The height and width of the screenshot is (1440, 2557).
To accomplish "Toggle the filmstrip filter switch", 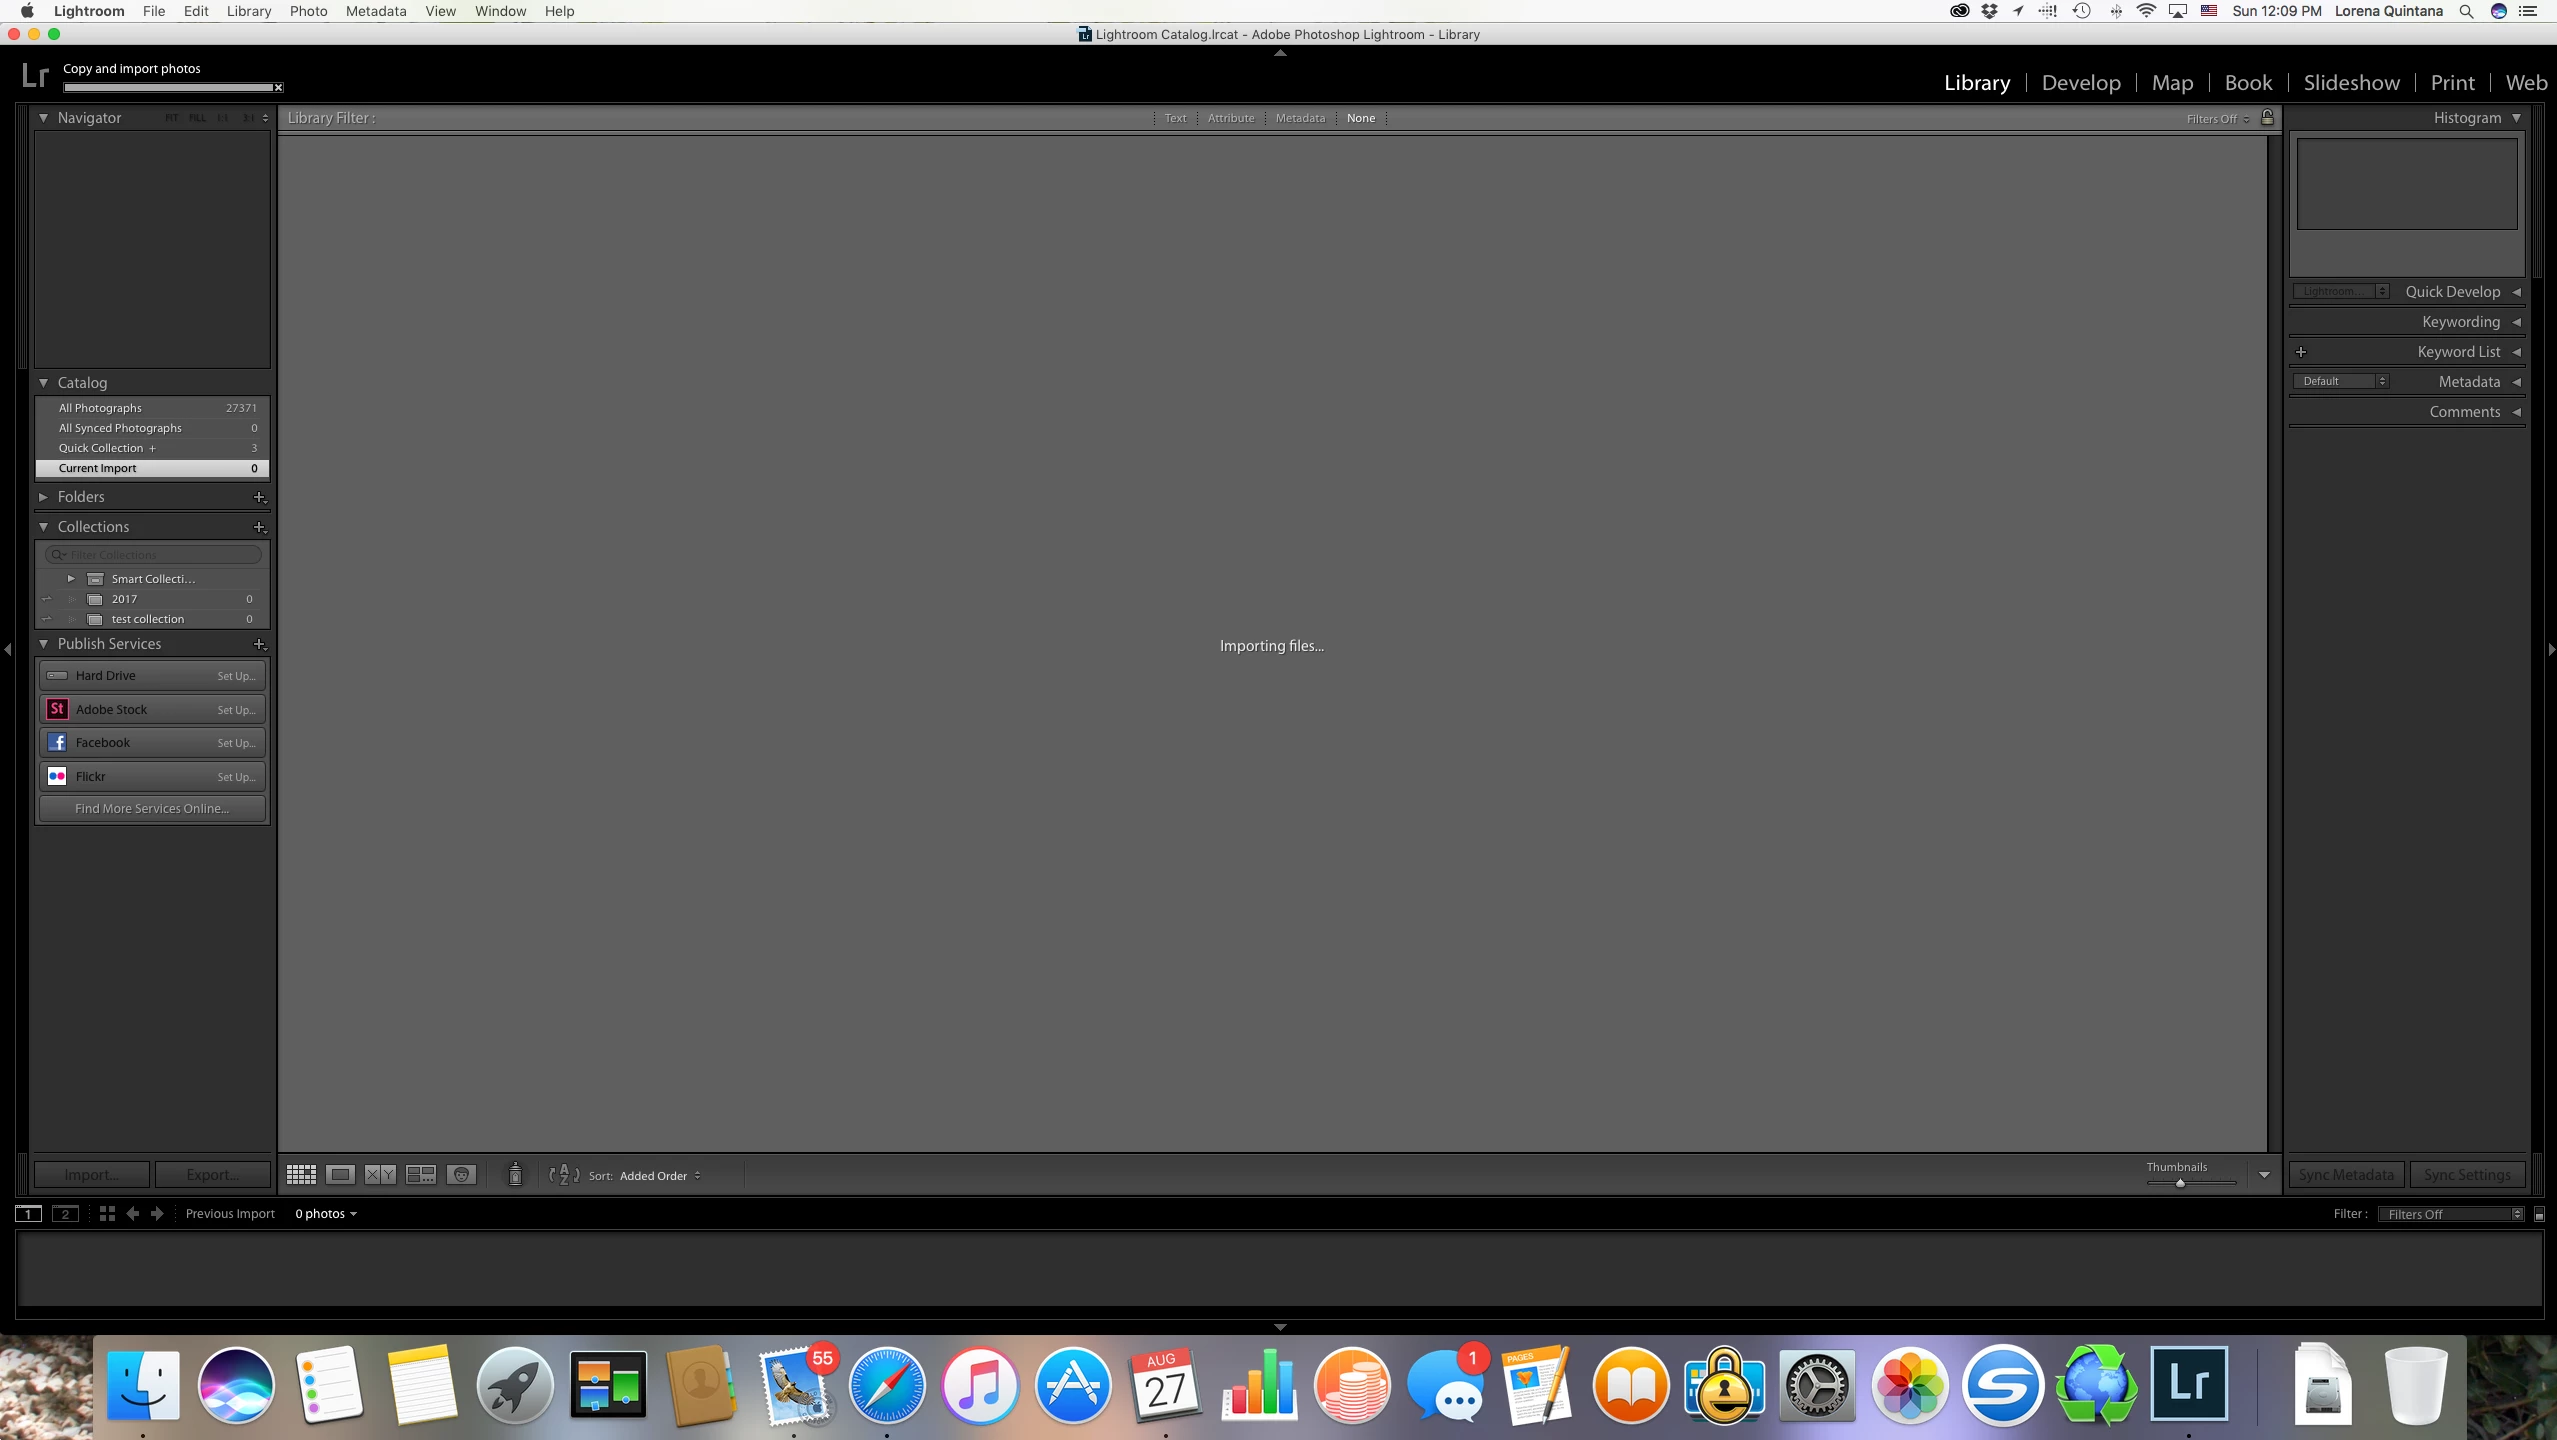I will click(2538, 1214).
